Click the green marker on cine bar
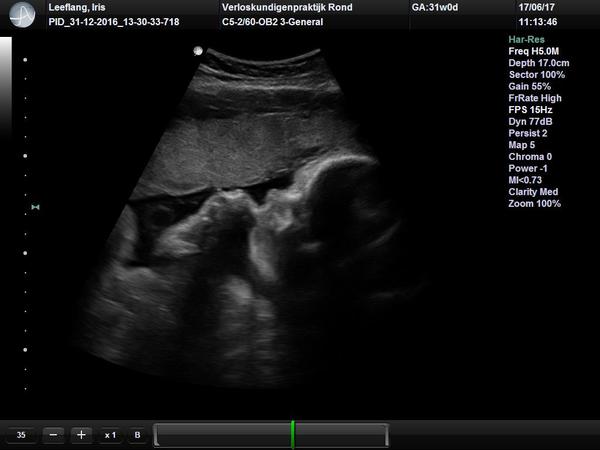 (292, 434)
